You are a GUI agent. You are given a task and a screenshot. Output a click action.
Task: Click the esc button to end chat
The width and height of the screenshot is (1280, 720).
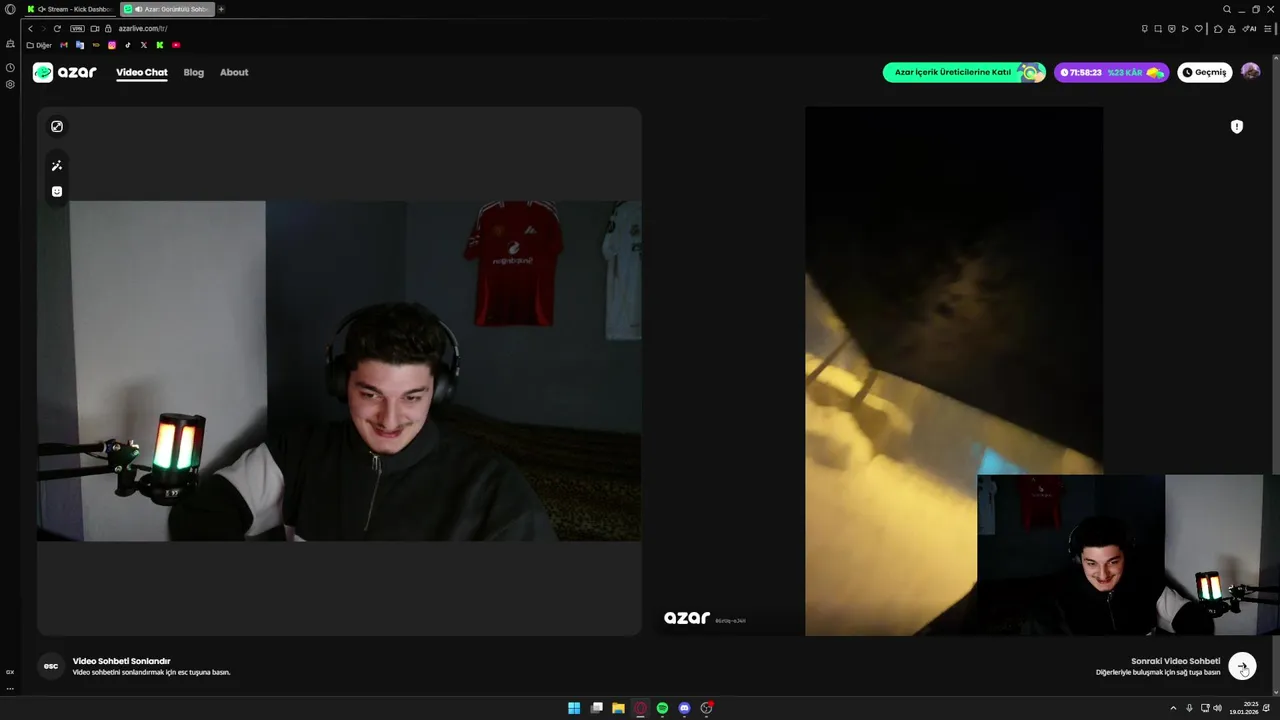click(51, 666)
